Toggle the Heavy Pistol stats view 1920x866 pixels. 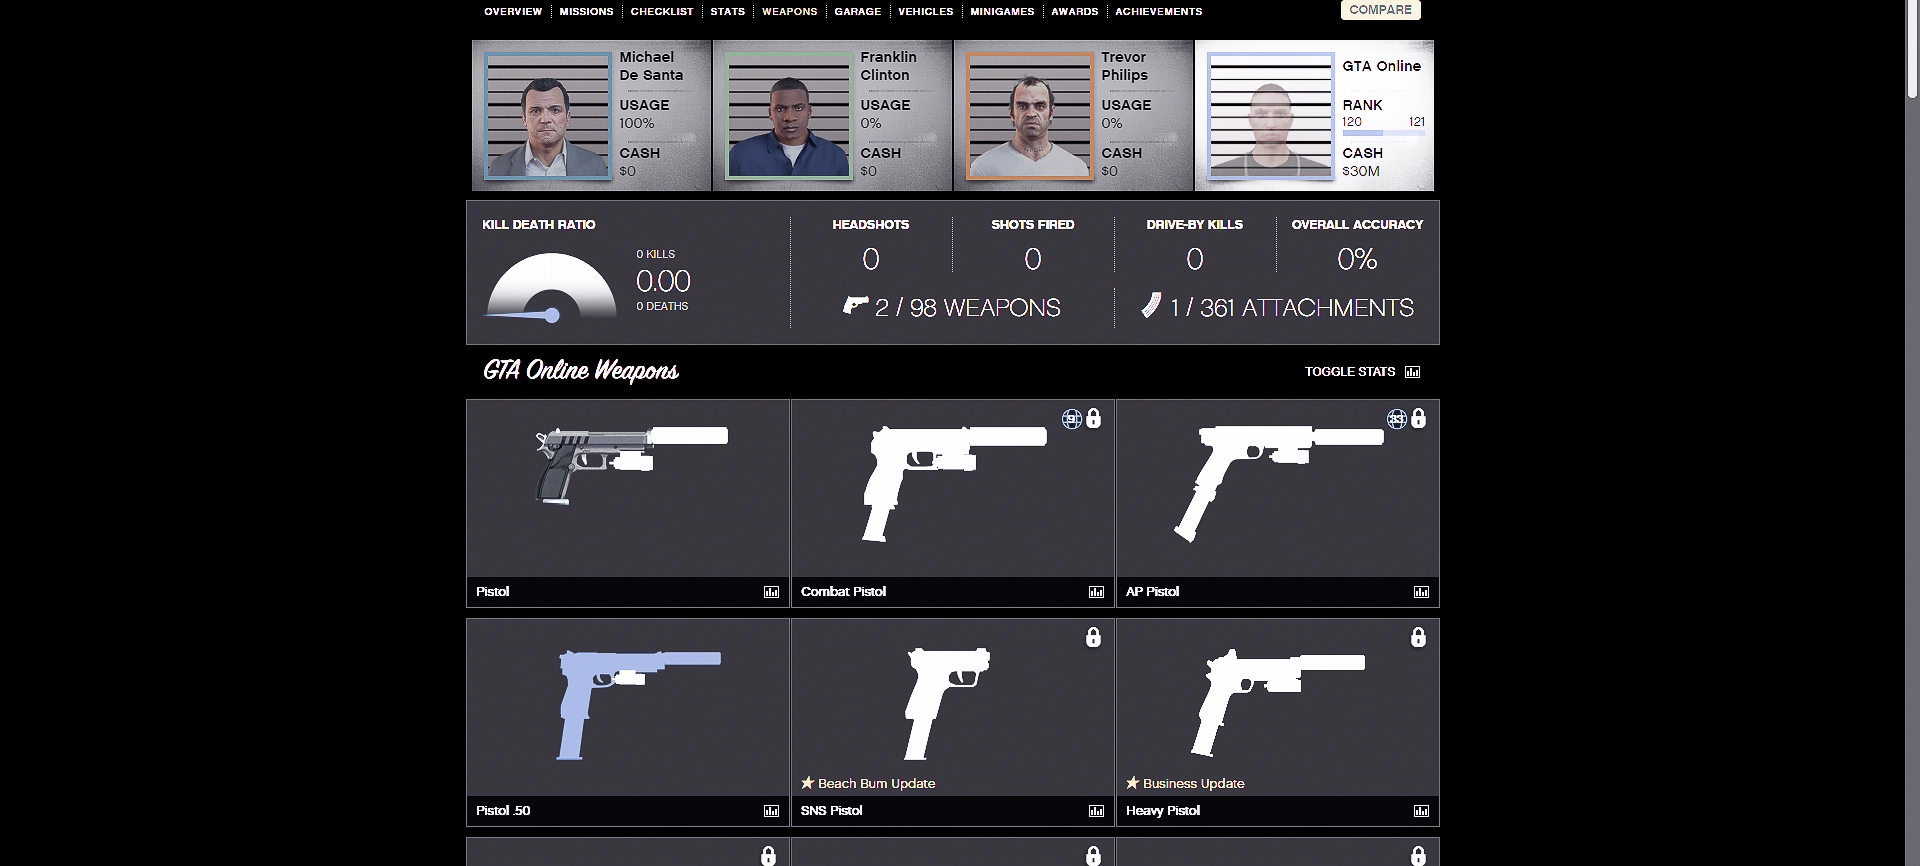(x=1421, y=811)
